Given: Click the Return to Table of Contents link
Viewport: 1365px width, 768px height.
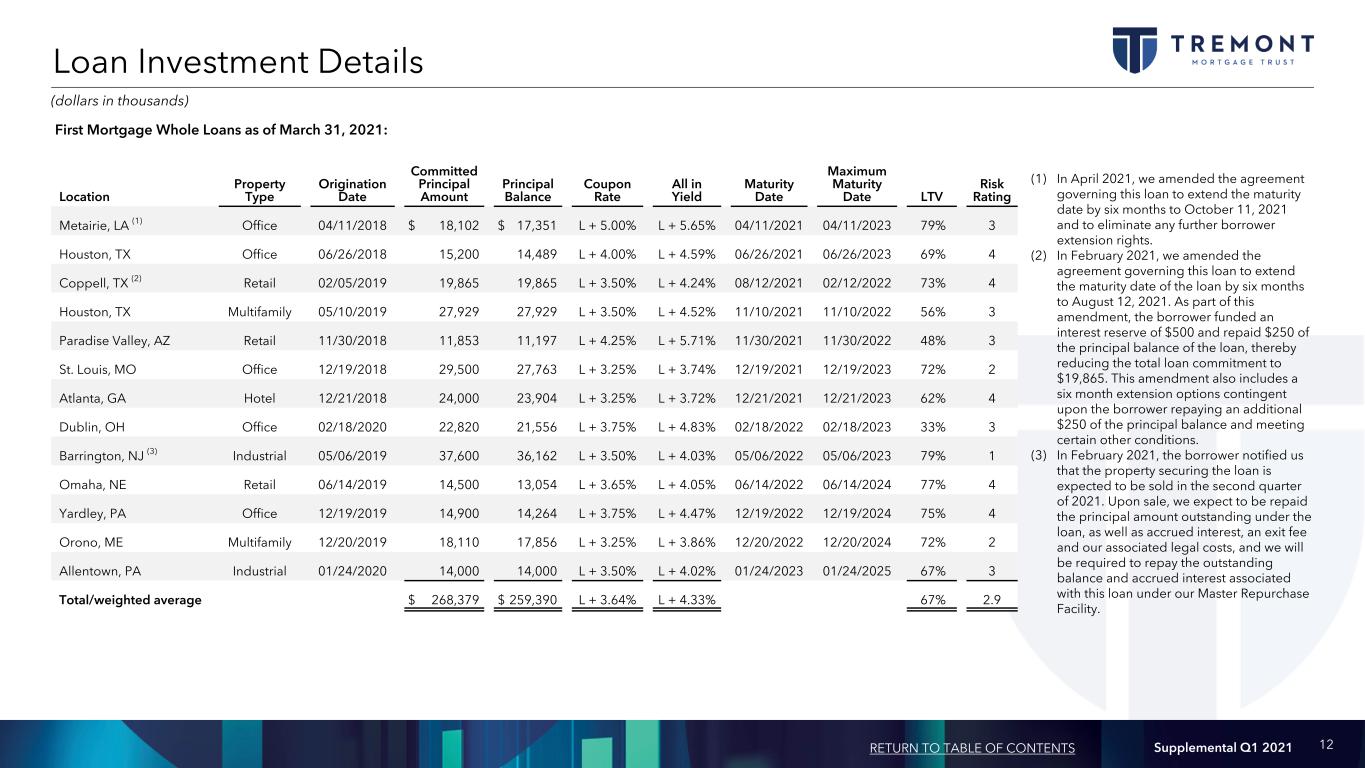Looking at the screenshot, I should [x=971, y=748].
